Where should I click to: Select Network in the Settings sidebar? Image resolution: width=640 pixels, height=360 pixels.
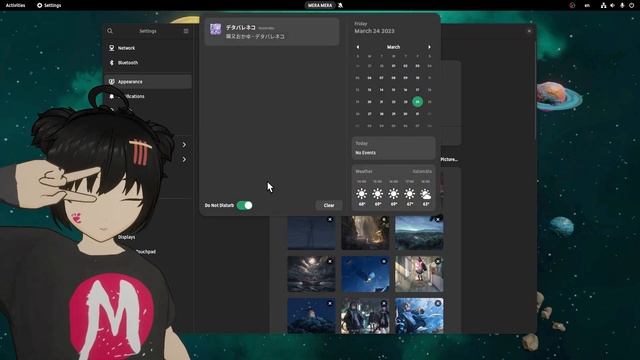(148, 48)
